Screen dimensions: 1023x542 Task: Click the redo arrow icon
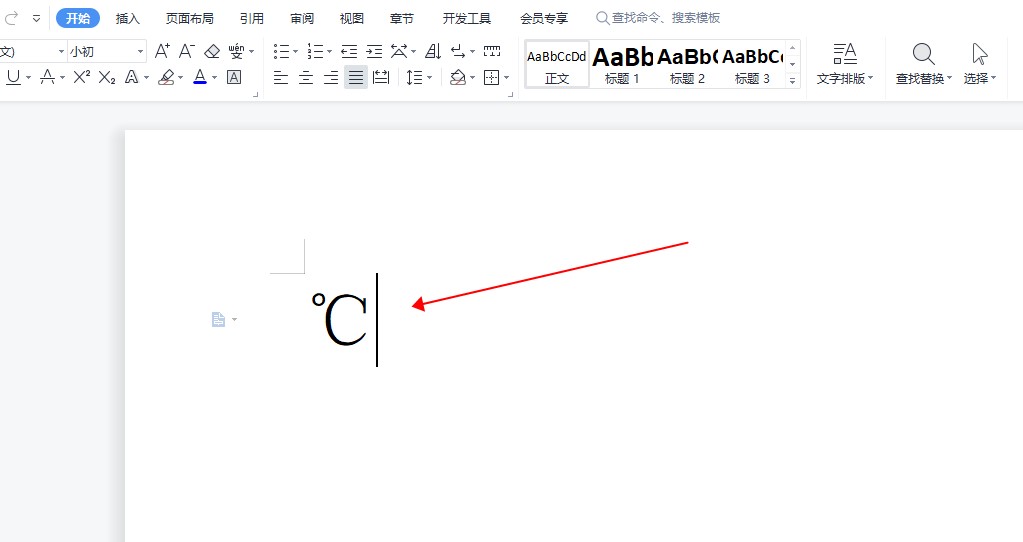click(12, 18)
